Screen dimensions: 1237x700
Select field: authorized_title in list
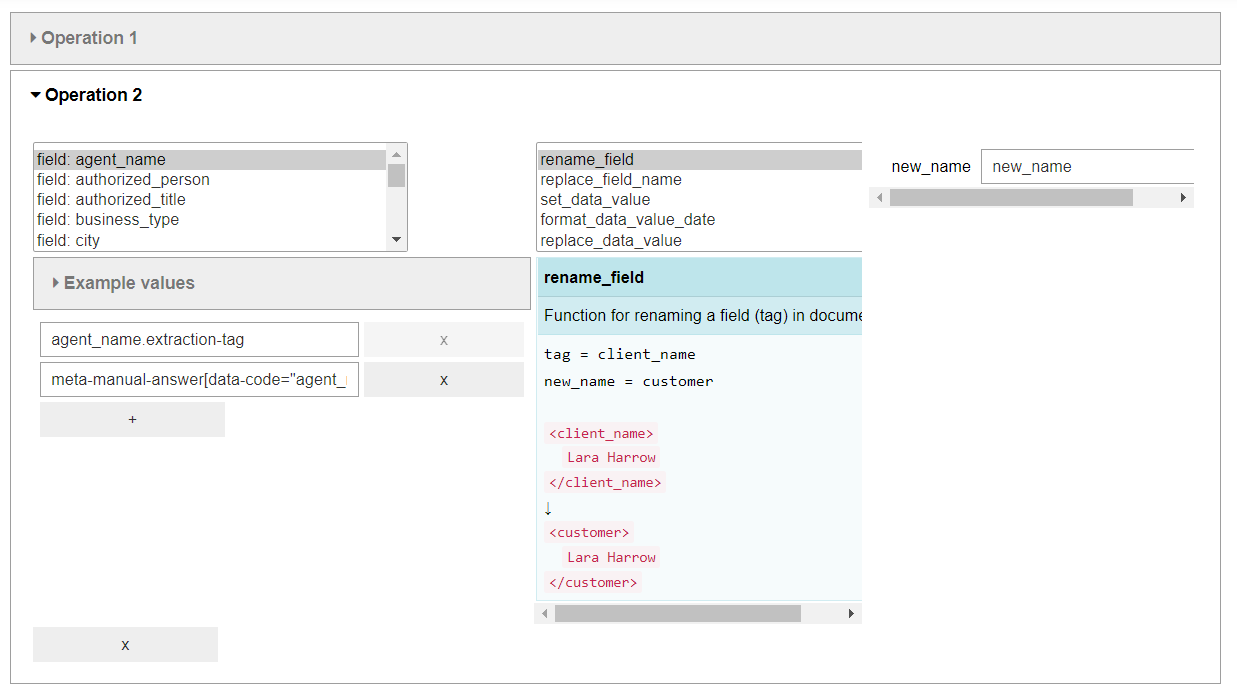pyautogui.click(x=210, y=199)
